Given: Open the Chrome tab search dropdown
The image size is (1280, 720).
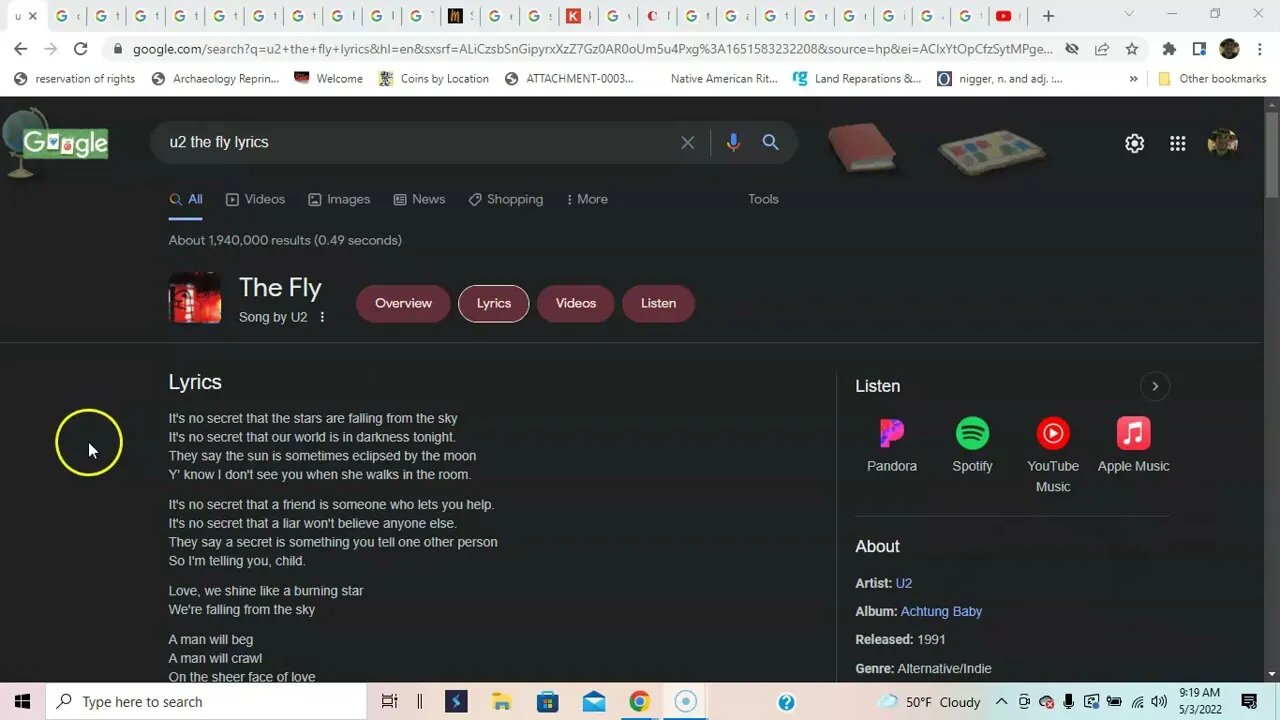Looking at the screenshot, I should (1129, 14).
